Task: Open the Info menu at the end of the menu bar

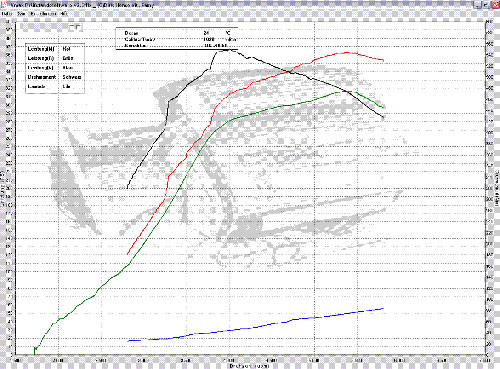Action: point(63,14)
